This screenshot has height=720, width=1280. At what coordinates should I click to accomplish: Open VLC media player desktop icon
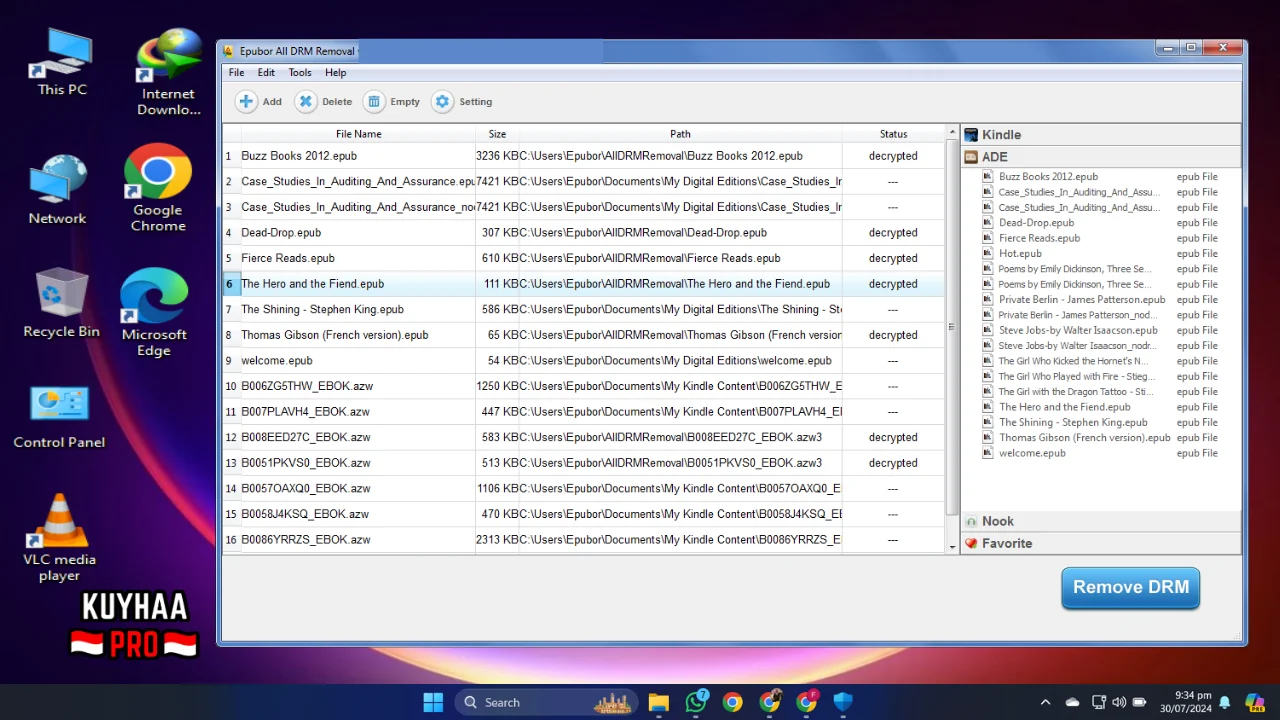coord(59,537)
